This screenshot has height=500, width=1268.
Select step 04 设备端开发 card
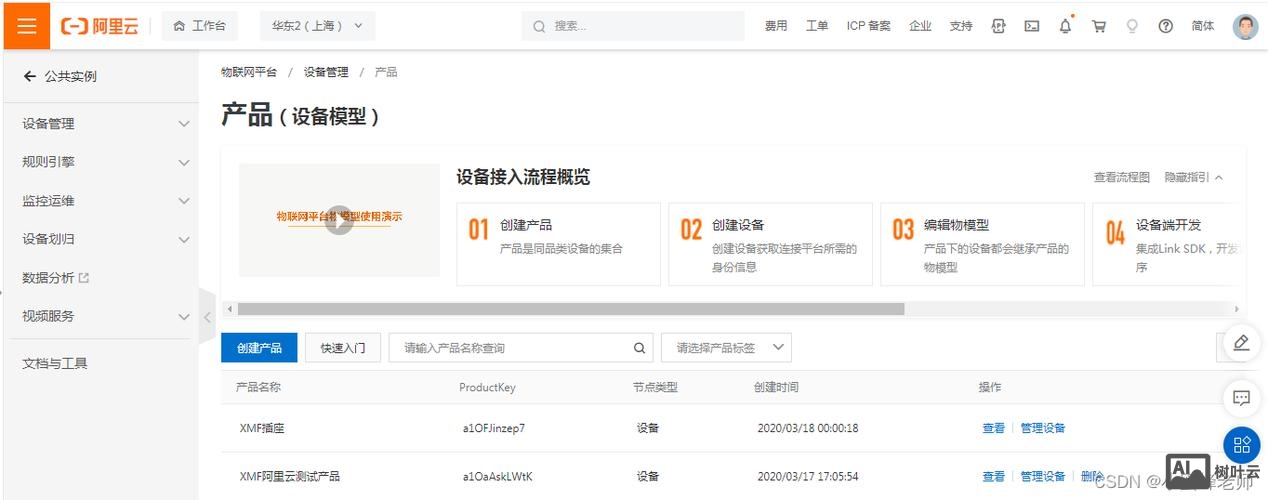click(x=1167, y=244)
